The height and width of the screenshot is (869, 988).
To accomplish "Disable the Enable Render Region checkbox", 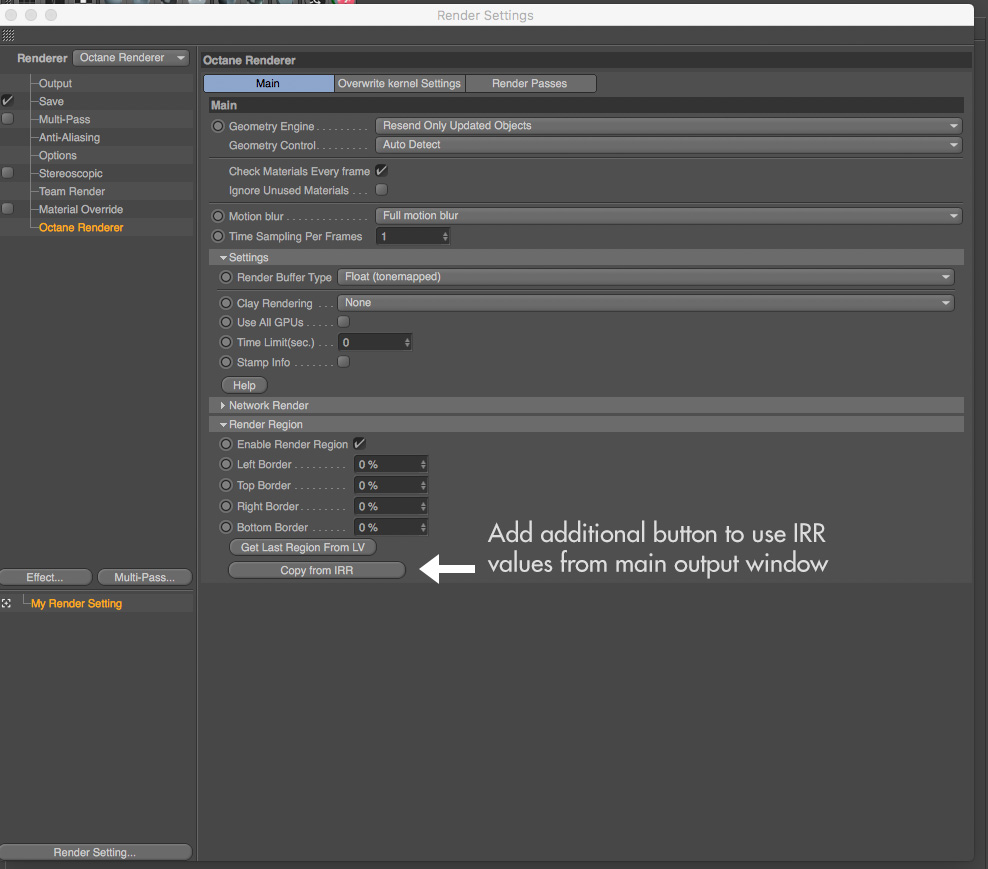I will click(359, 444).
